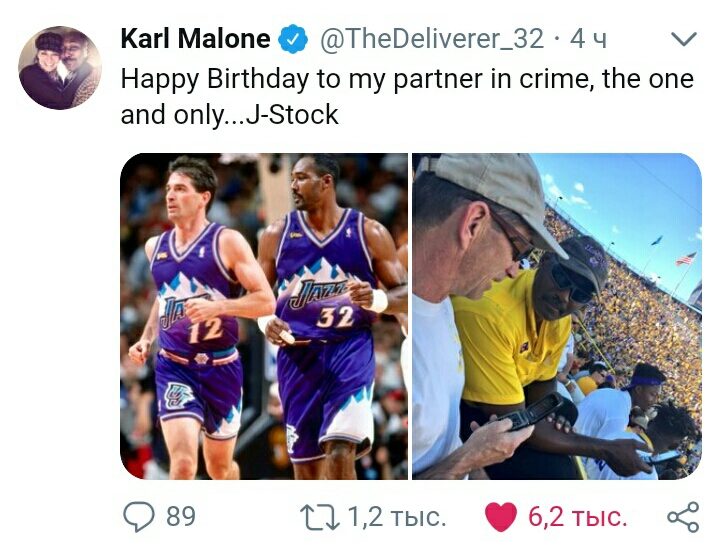
Task: Click the retweet arrows icon
Action: pos(320,517)
